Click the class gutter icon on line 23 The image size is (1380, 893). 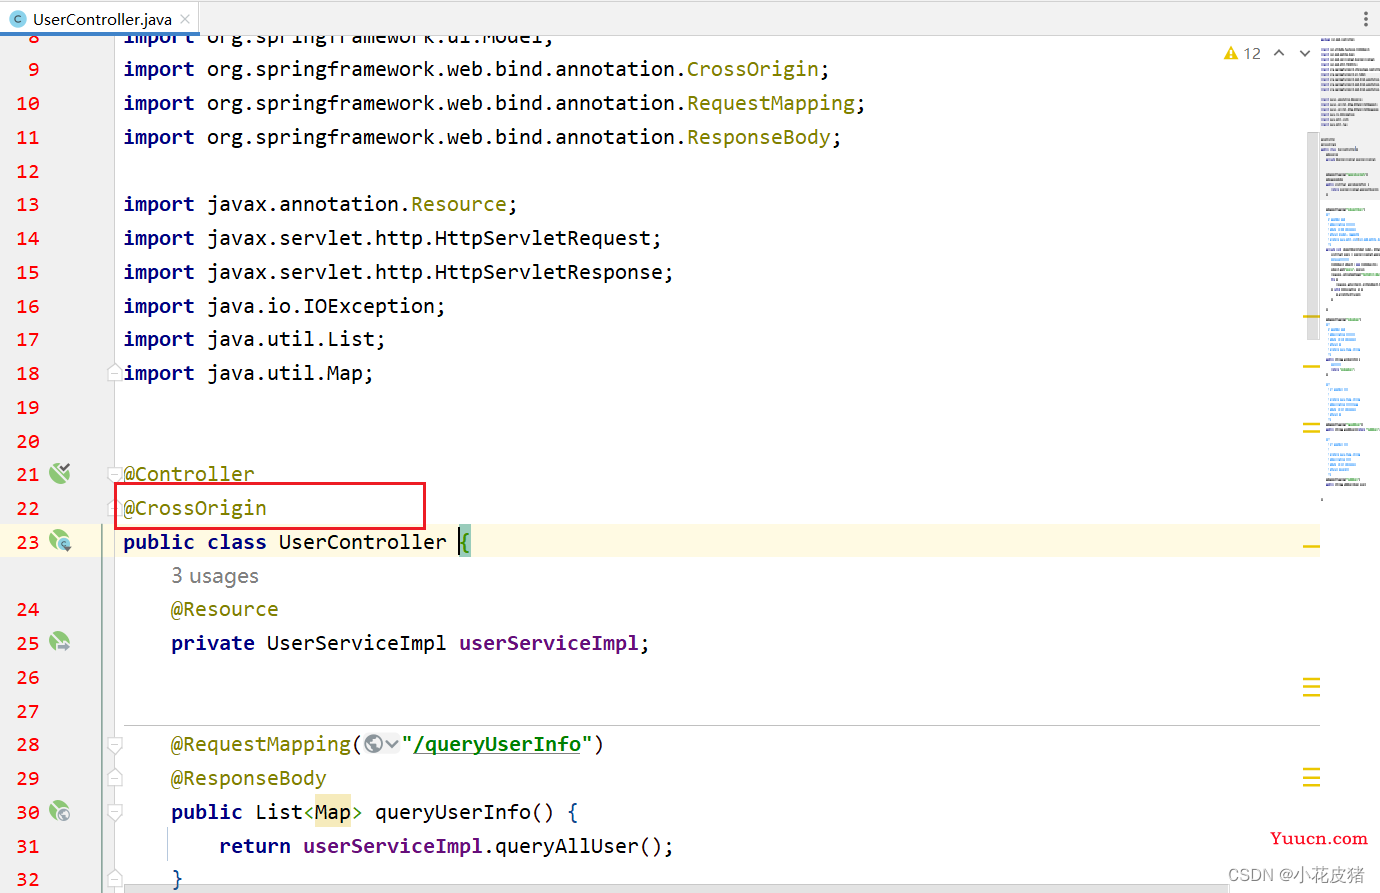(60, 541)
